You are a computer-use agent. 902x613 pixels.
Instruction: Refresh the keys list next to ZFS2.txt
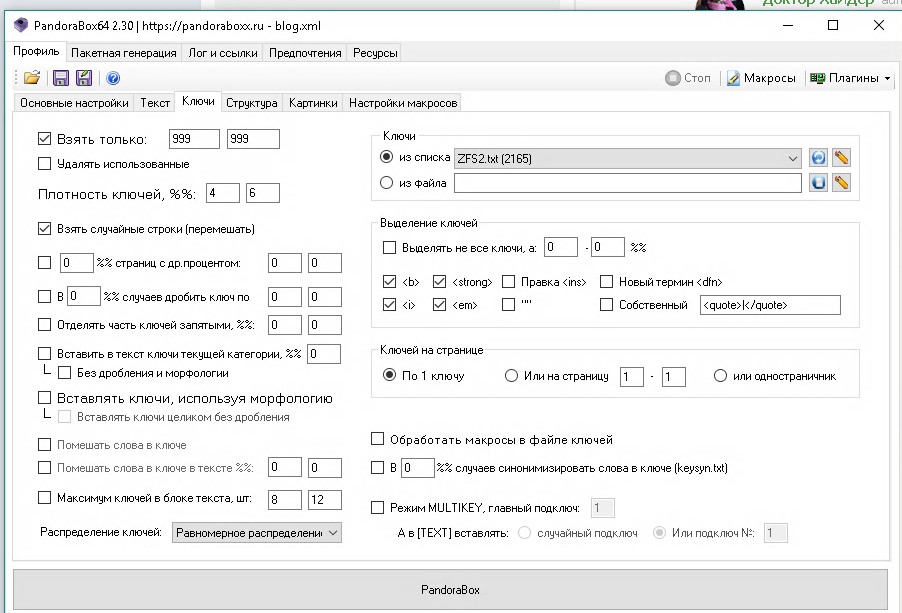pyautogui.click(x=818, y=158)
